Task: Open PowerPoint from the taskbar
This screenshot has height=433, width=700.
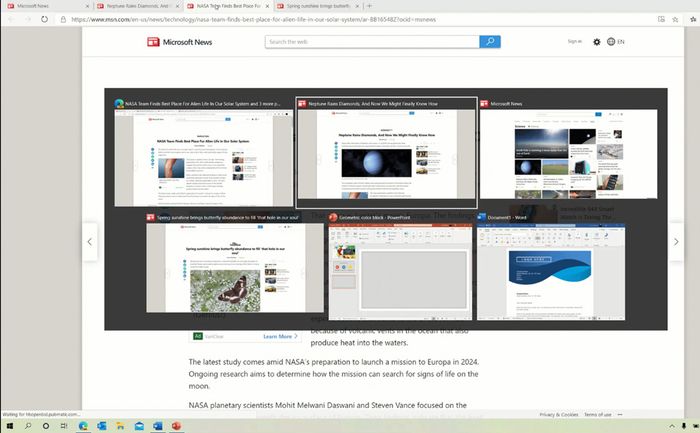Action: coord(176,426)
